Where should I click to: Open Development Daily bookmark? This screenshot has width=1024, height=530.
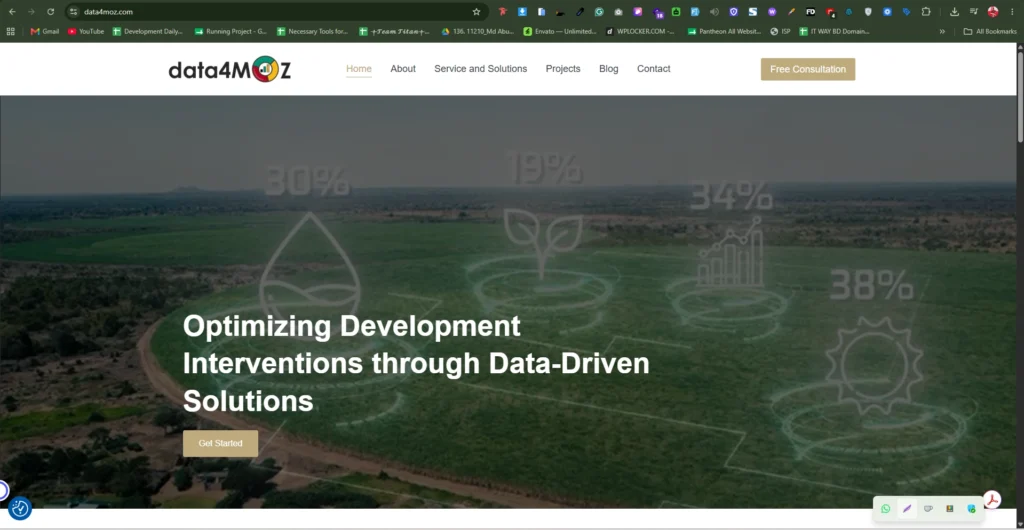click(x=148, y=31)
